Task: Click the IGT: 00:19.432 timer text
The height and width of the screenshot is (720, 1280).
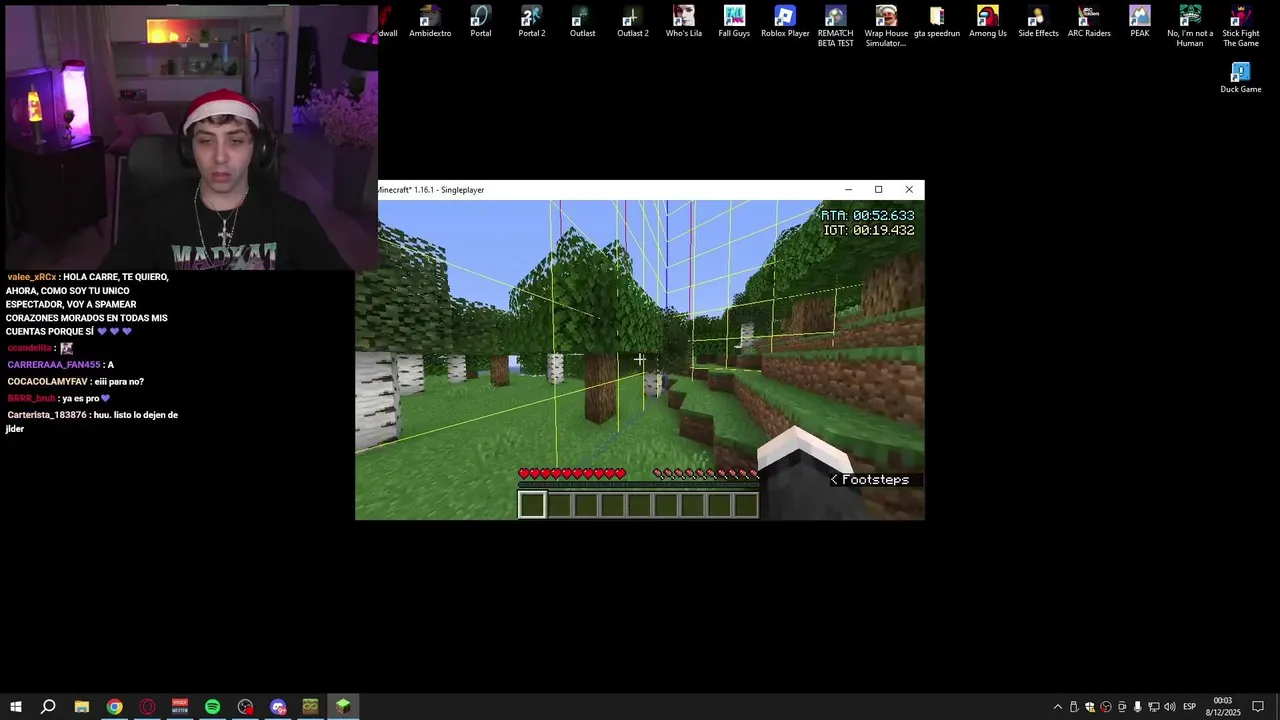Action: pos(868,231)
